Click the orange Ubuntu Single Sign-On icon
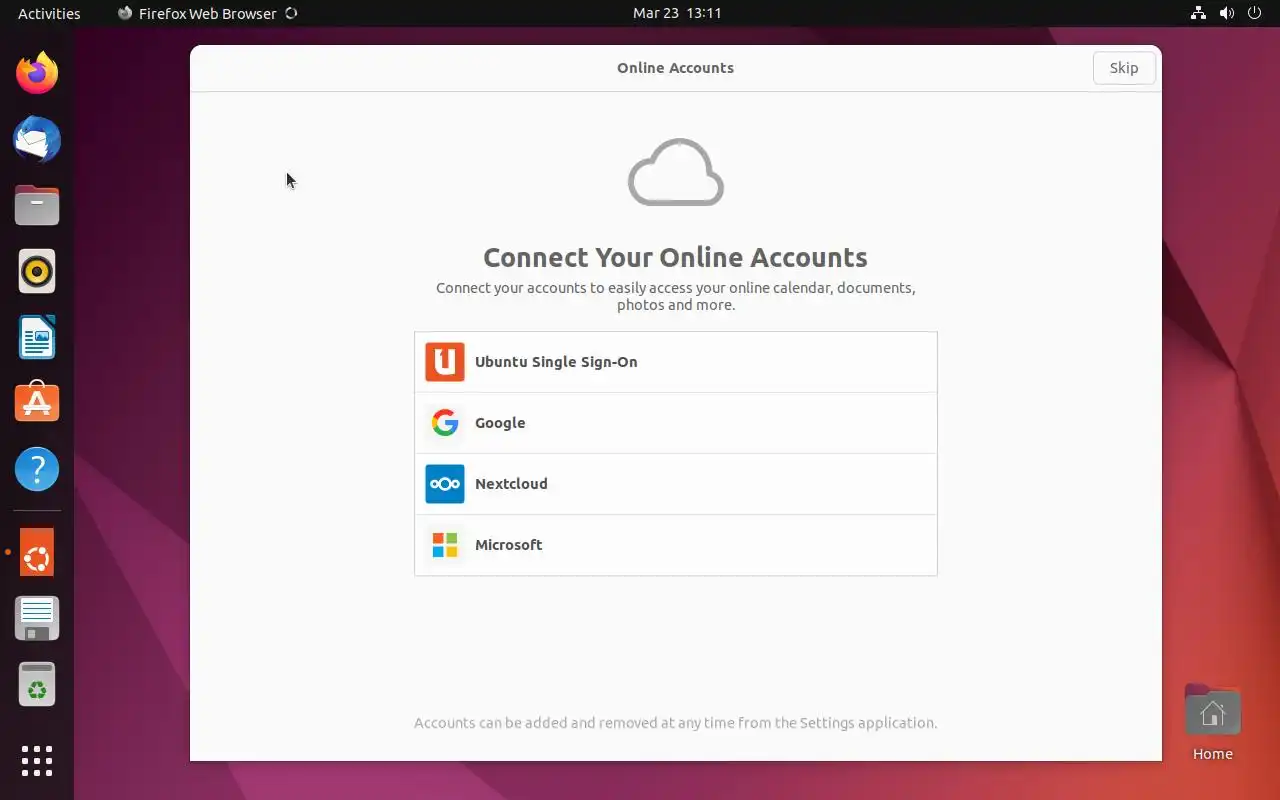 445,362
